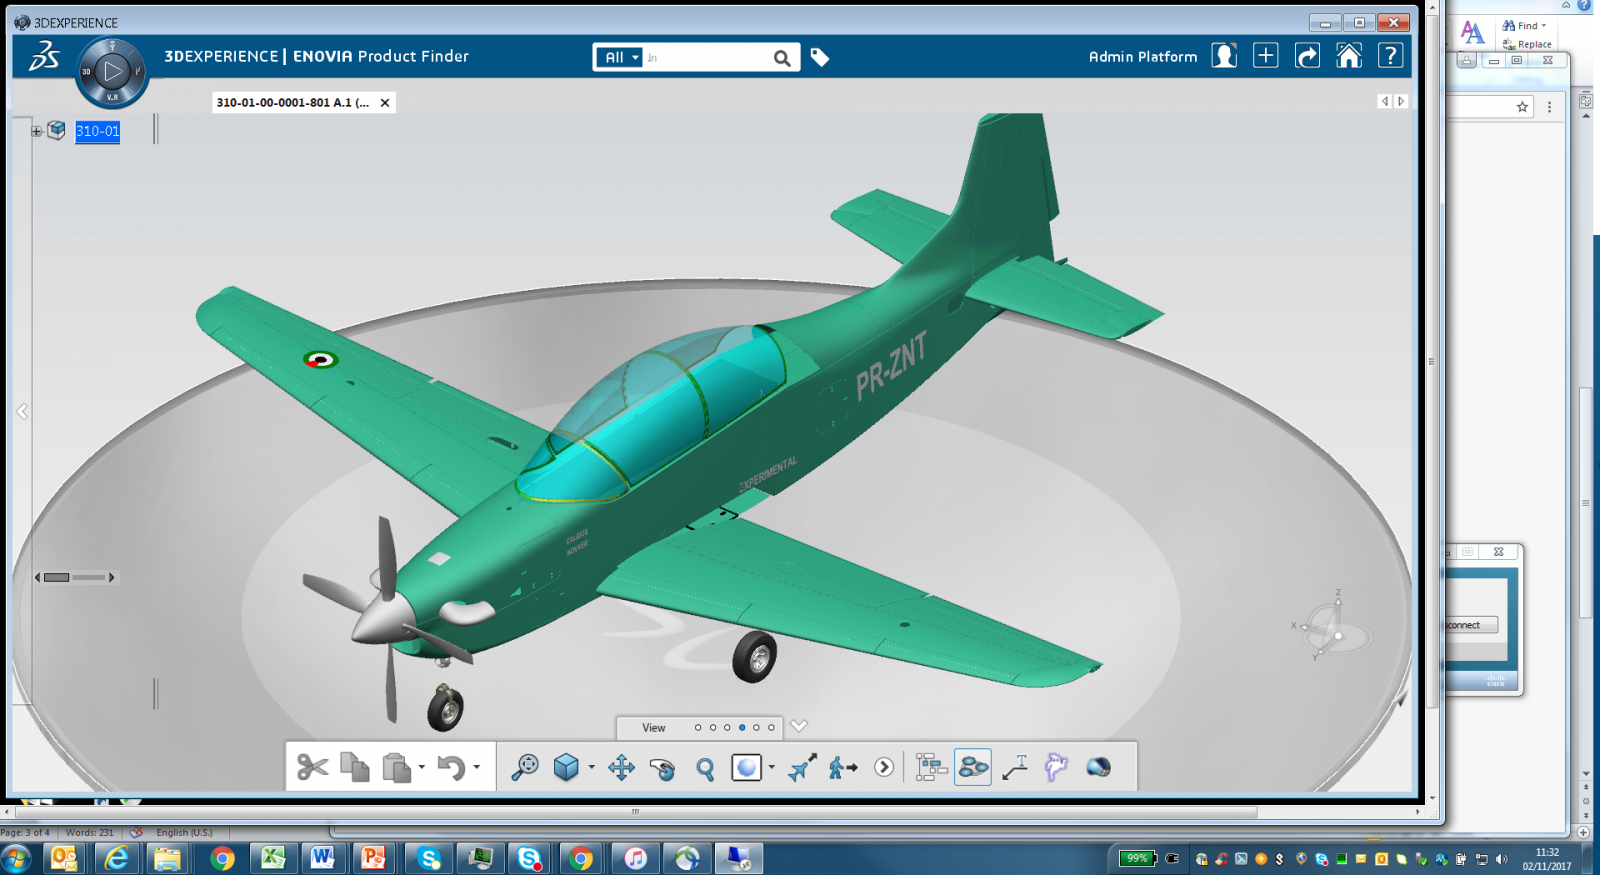
Task: Click the Dassault 3DS logo
Action: [43, 56]
